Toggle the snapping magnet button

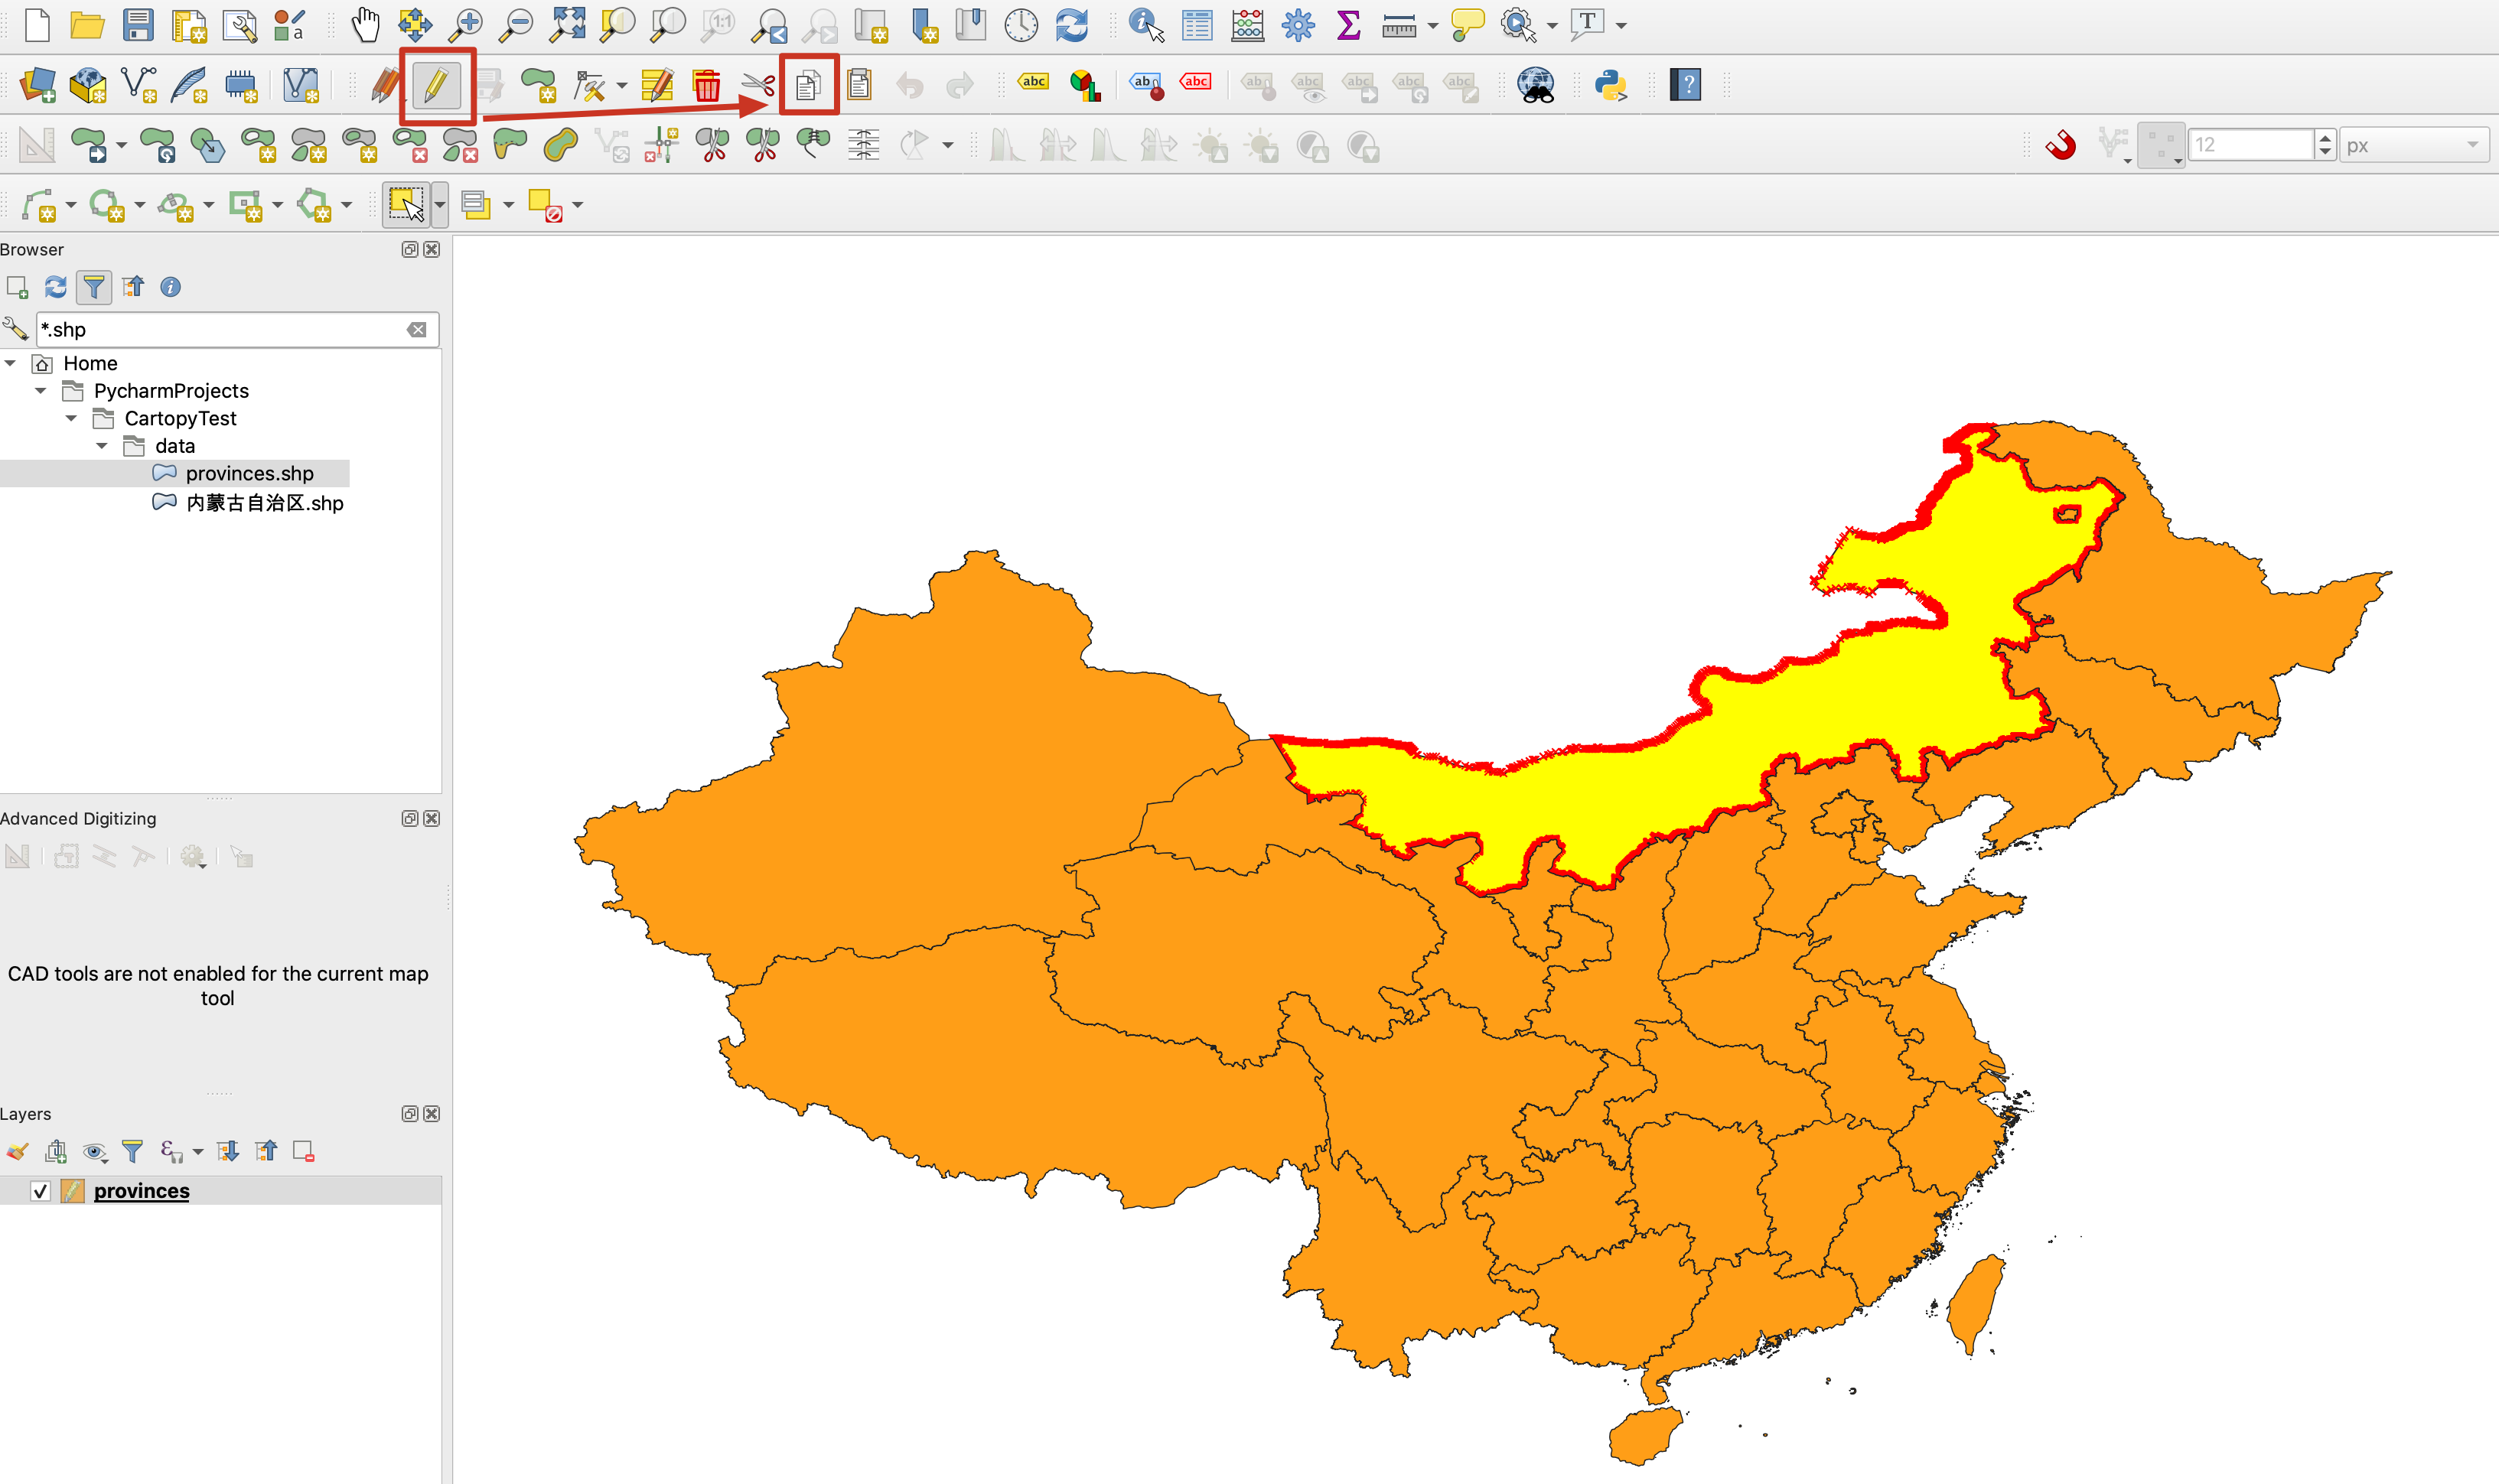pos(2060,146)
